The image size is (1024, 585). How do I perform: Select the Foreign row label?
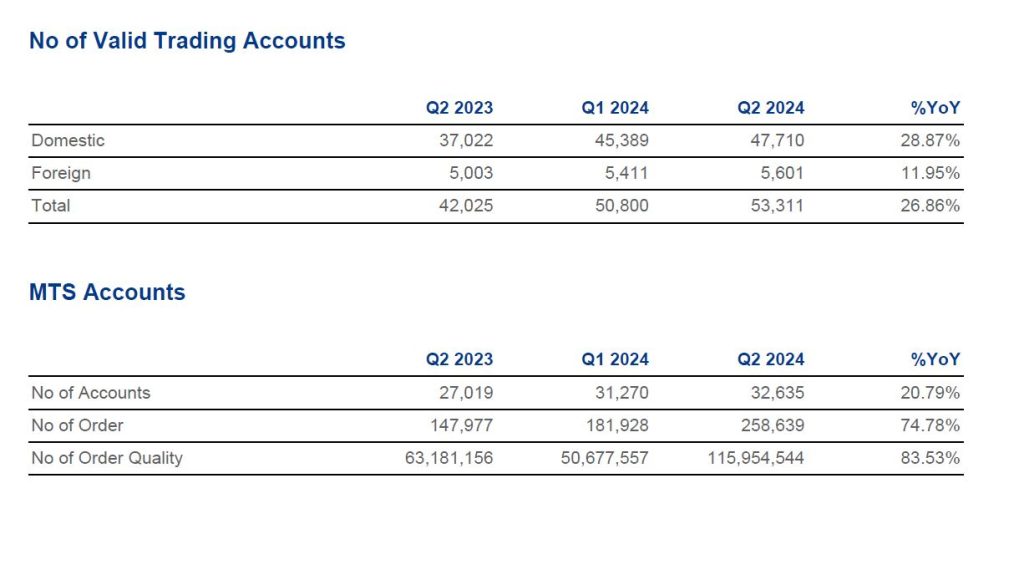(61, 173)
